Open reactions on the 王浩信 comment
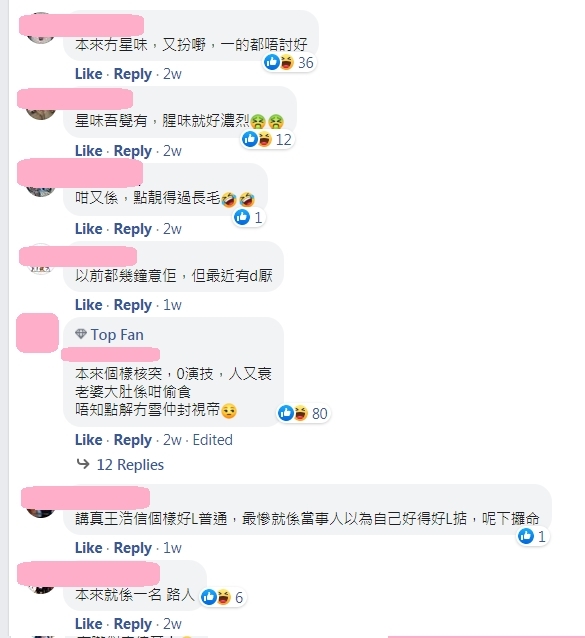The image size is (585, 638). click(x=532, y=536)
